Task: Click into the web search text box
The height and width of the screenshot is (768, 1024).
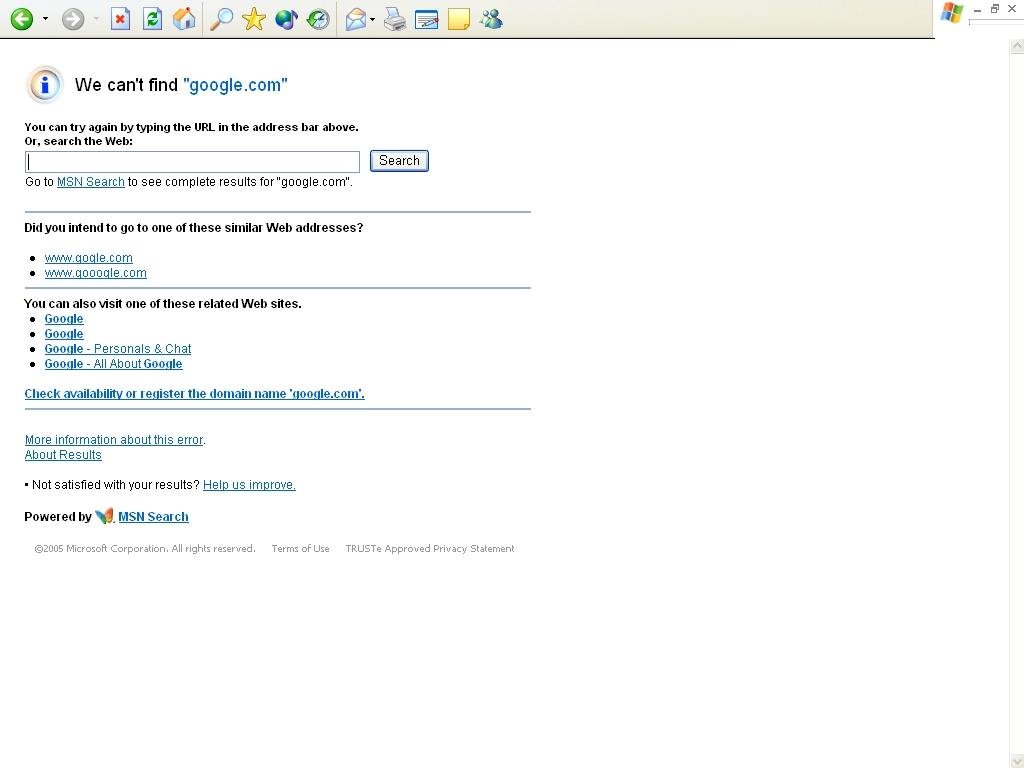Action: coord(193,161)
